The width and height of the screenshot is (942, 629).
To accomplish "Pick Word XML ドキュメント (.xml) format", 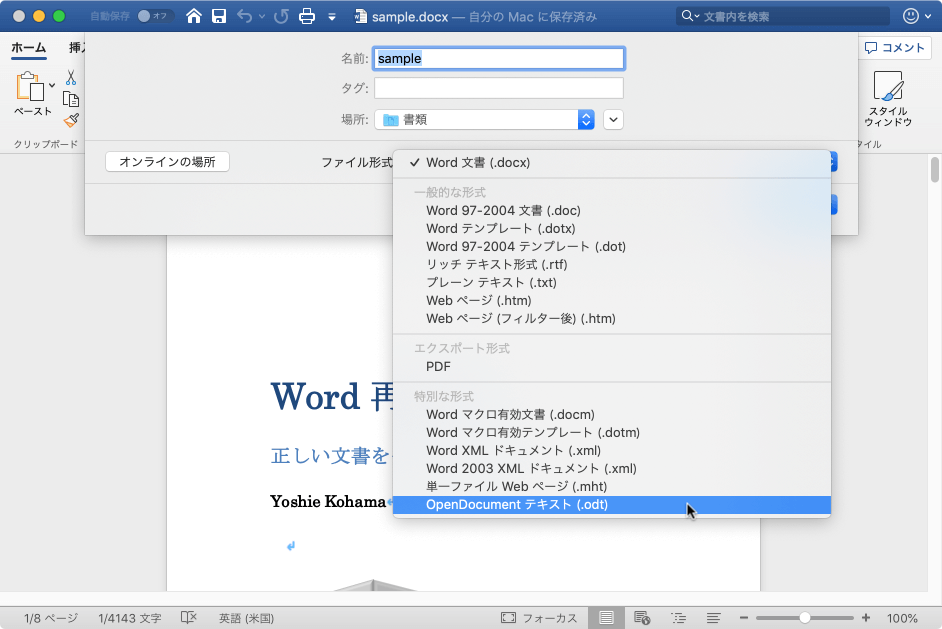I will point(612,451).
